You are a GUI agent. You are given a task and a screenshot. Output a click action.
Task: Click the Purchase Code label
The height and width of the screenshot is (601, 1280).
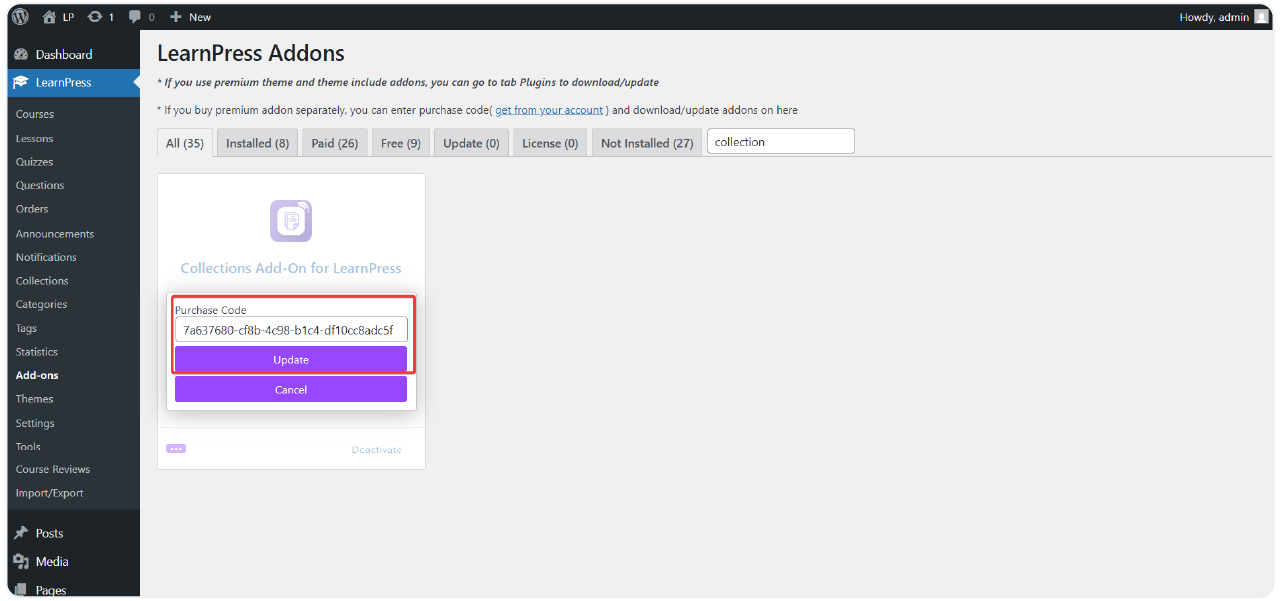point(211,310)
